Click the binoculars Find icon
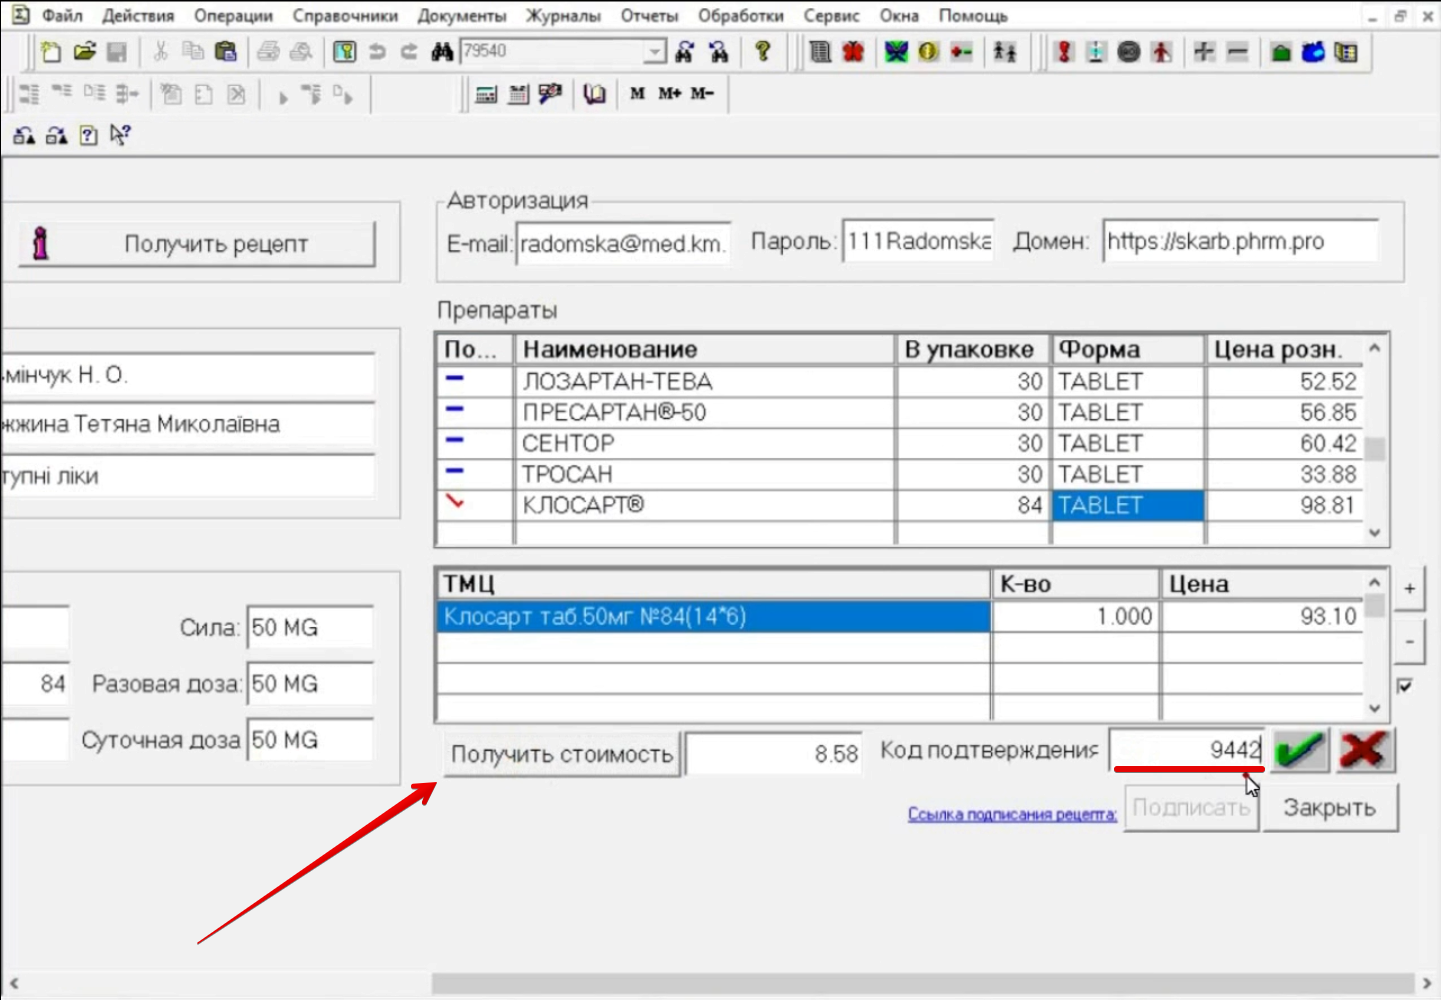 pyautogui.click(x=442, y=52)
